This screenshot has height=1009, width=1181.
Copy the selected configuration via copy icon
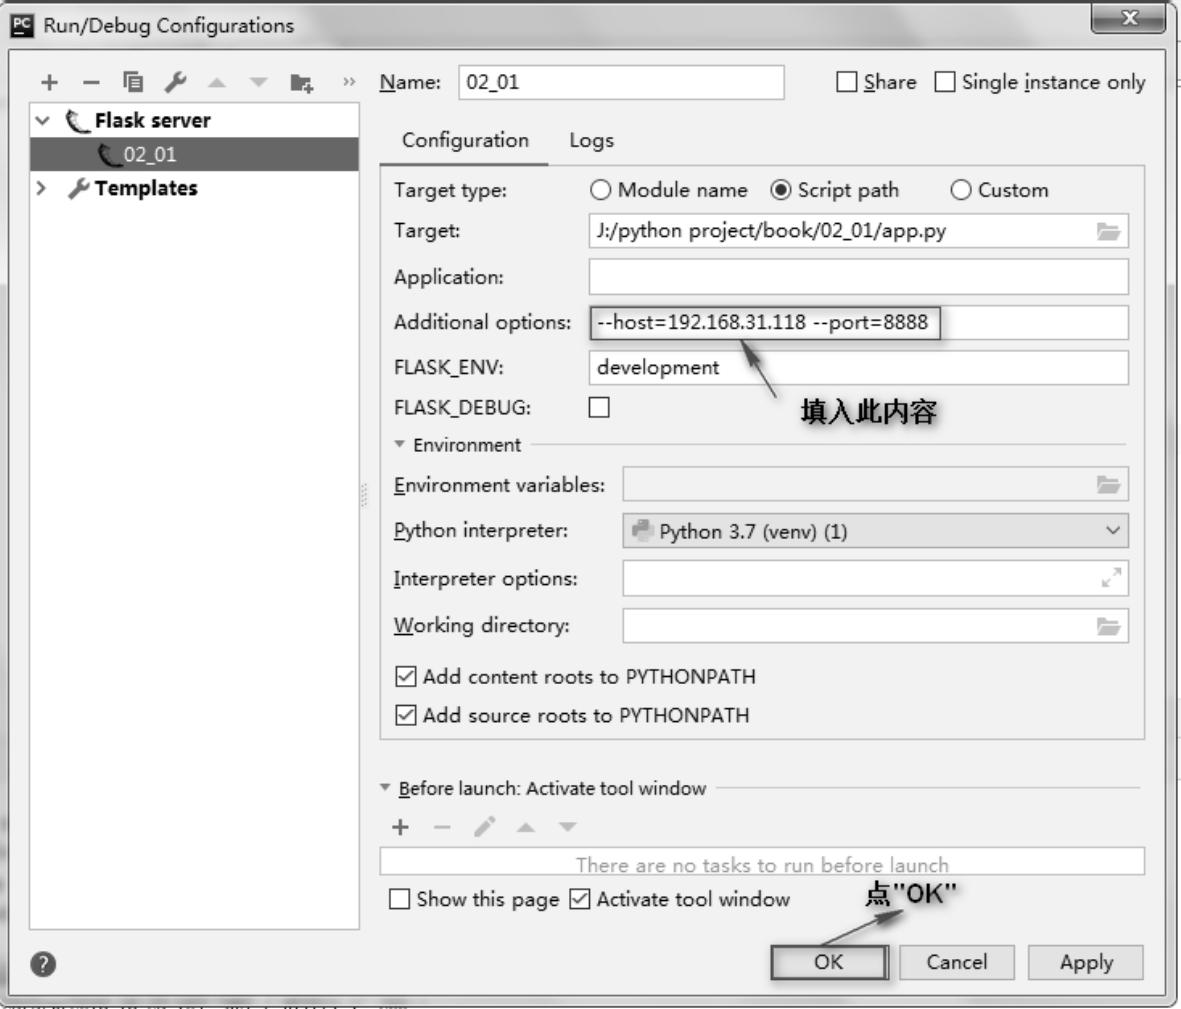pyautogui.click(x=132, y=83)
